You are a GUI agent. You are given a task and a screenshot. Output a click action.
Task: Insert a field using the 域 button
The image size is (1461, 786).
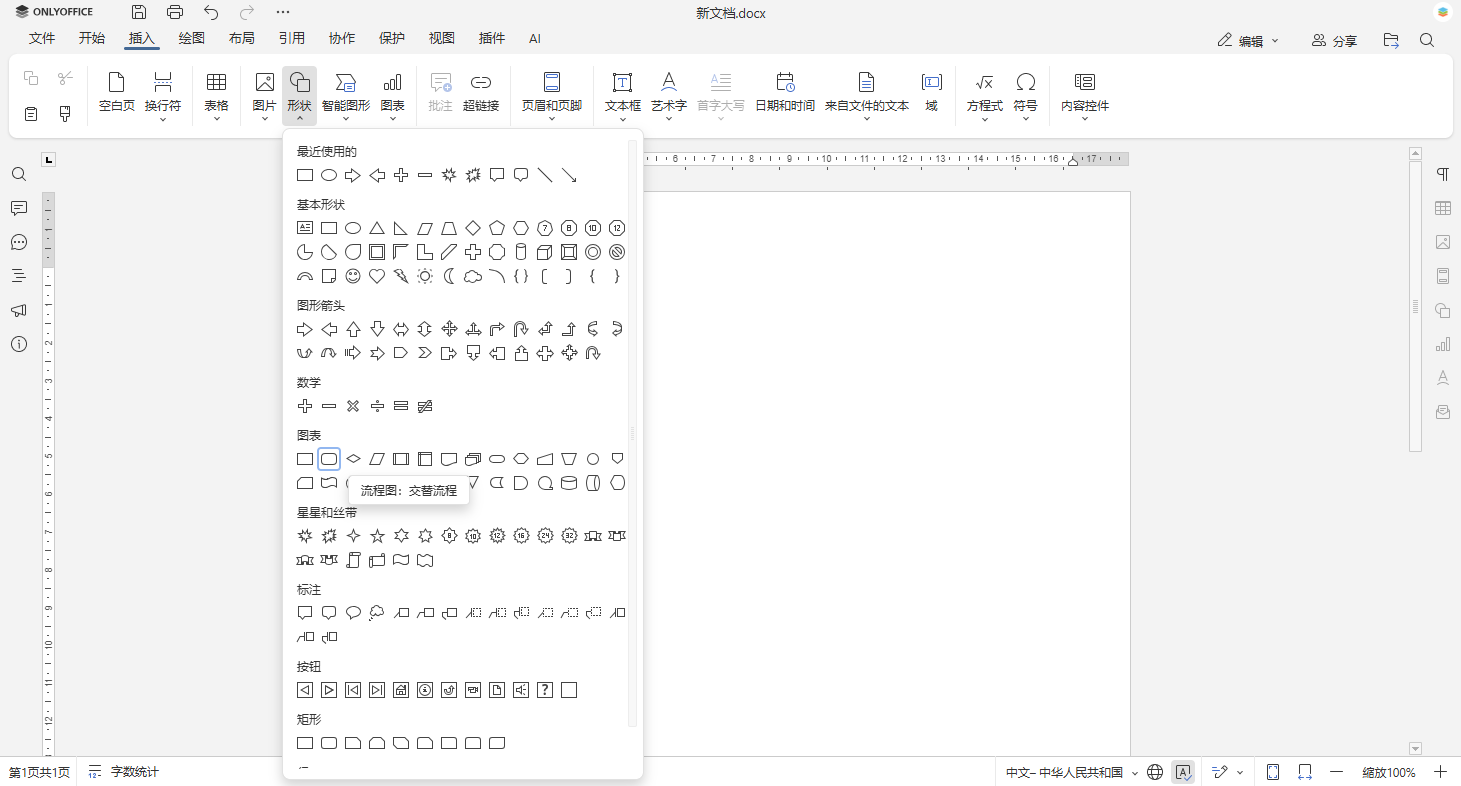click(x=932, y=92)
